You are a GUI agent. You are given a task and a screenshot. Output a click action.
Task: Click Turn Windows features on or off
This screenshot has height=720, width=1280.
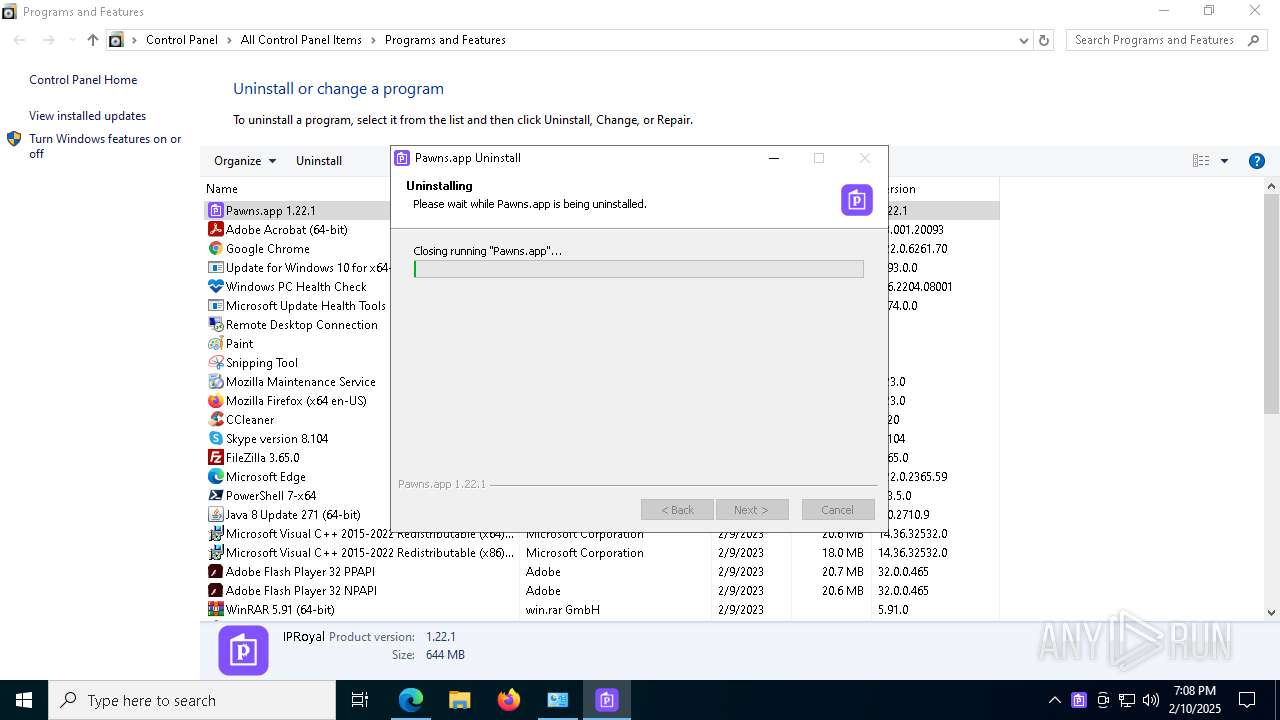click(105, 146)
